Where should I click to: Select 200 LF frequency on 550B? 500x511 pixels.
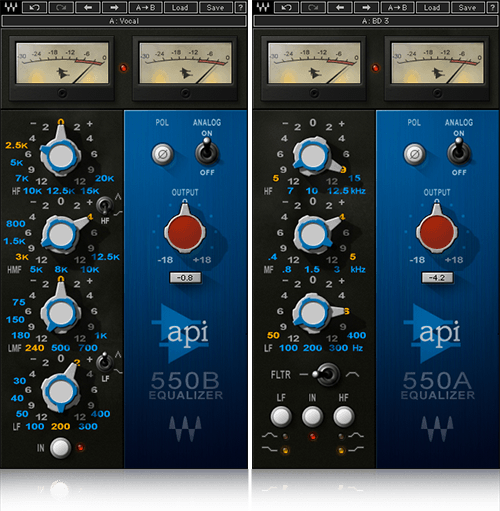click(61, 426)
